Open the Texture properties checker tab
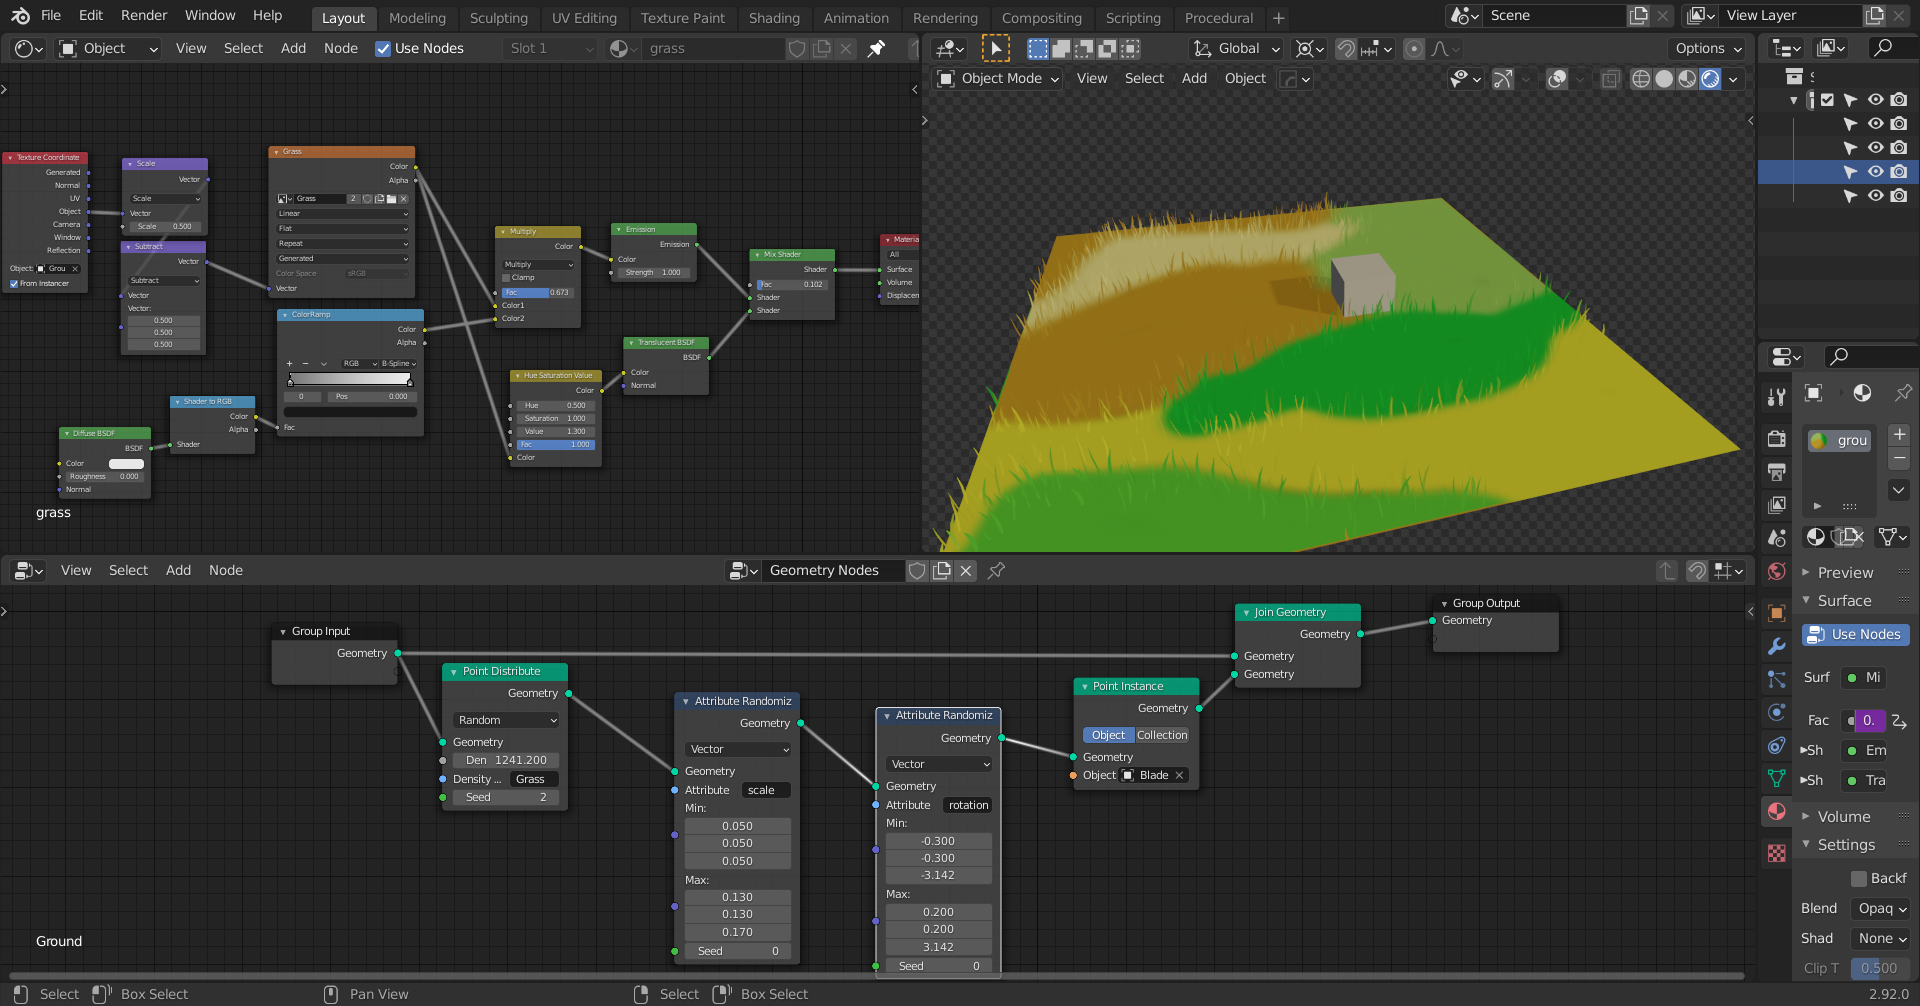The image size is (1920, 1006). pos(1776,853)
